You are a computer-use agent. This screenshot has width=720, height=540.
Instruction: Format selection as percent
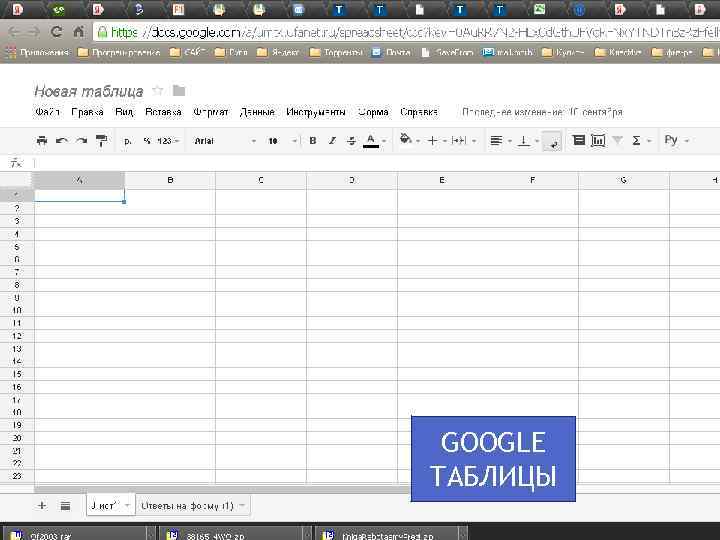coord(147,141)
